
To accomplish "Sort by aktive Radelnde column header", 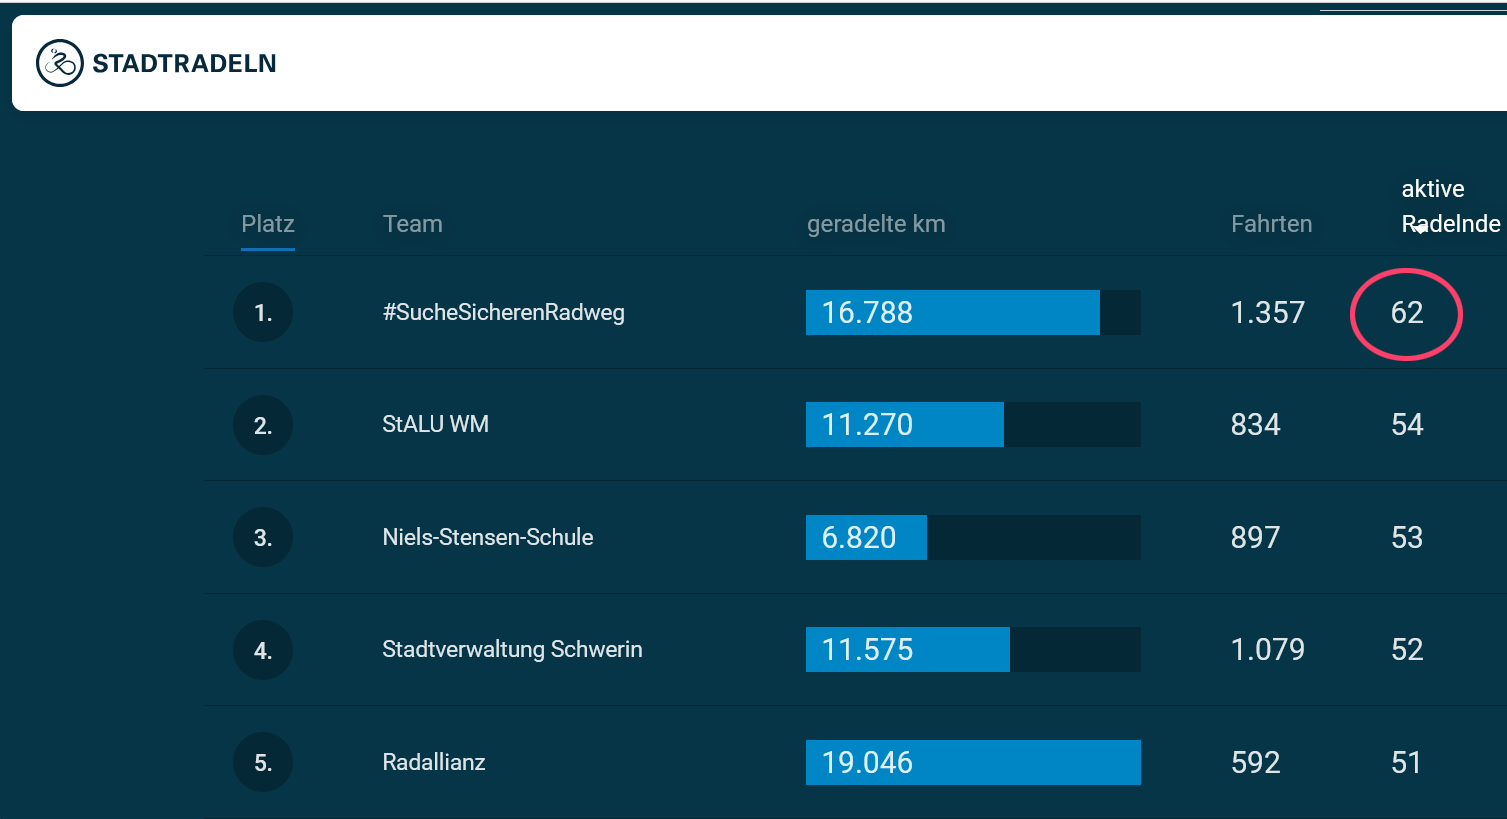I will point(1450,206).
